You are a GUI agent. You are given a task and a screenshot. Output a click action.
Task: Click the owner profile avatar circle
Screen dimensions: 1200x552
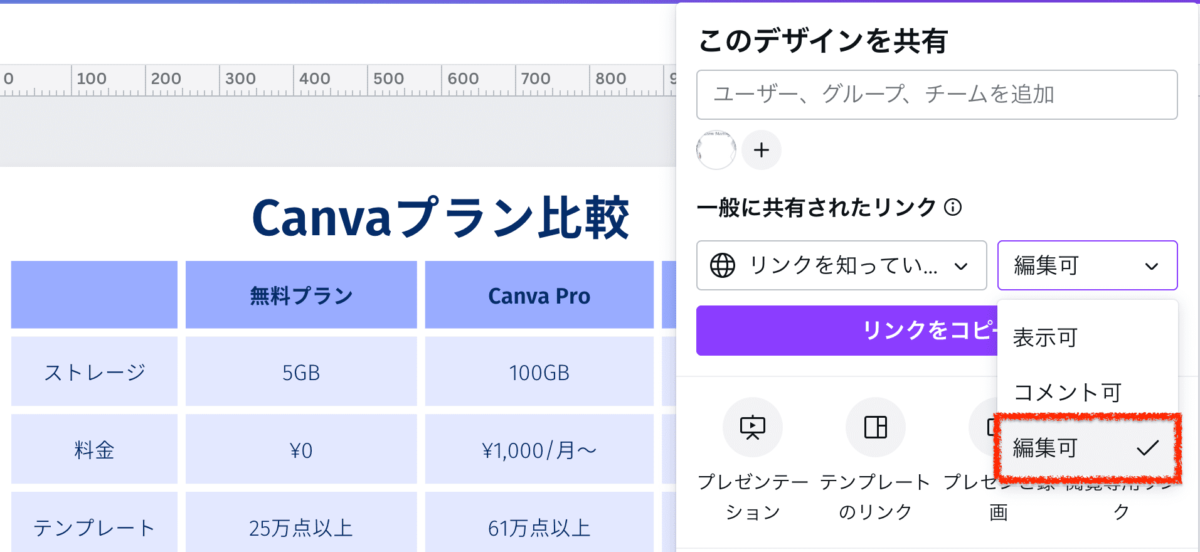[716, 150]
